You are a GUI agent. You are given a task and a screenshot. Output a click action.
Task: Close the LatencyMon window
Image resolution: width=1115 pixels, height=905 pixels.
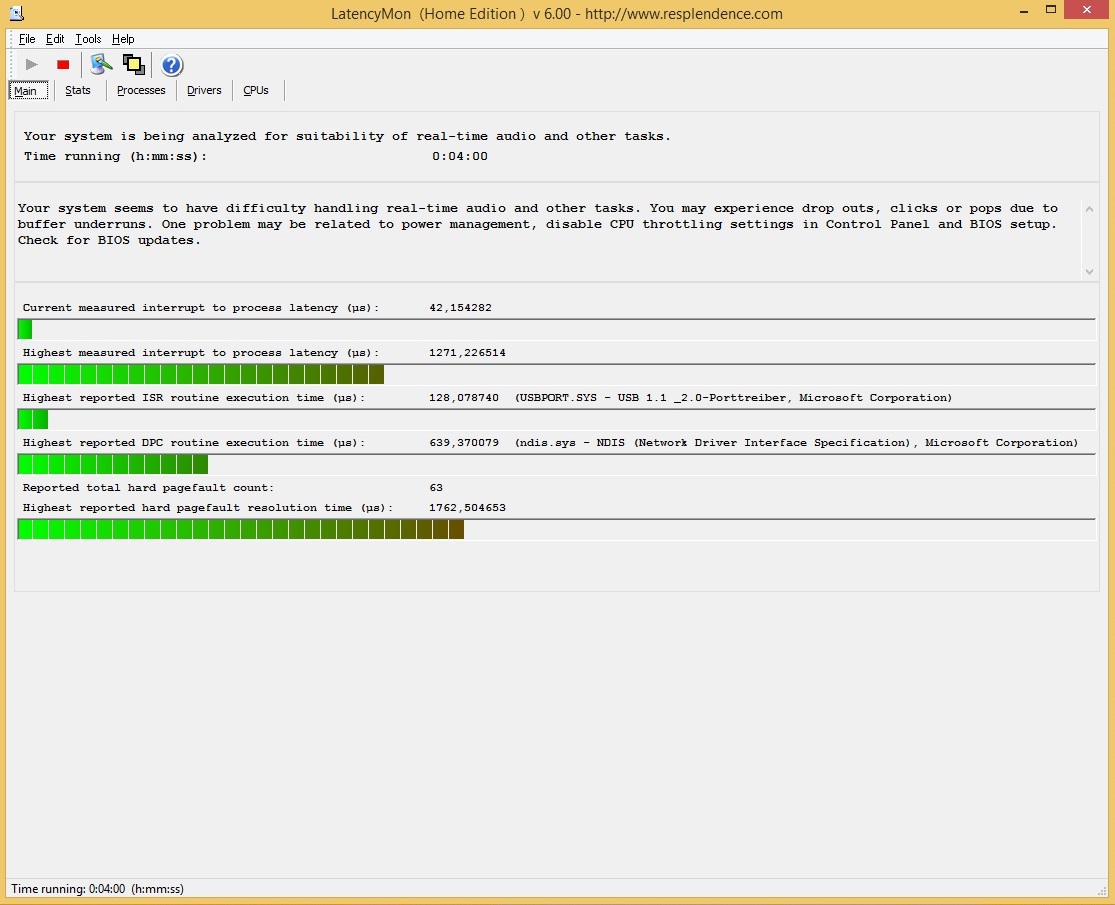[1087, 10]
